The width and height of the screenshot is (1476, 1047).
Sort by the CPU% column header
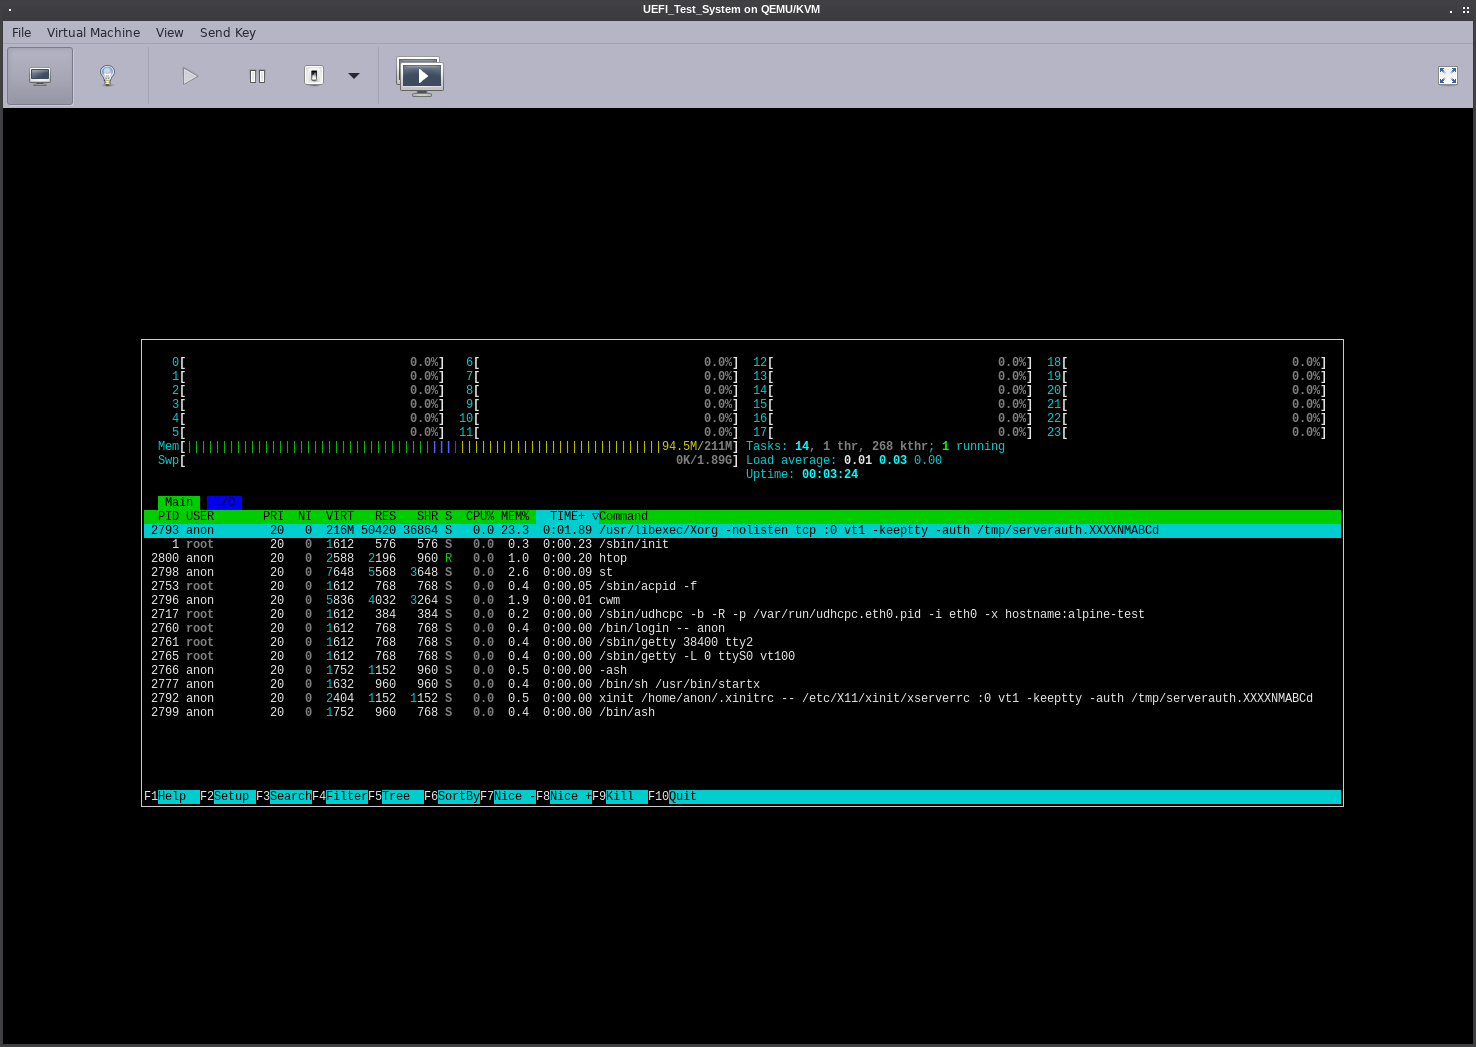coord(480,517)
